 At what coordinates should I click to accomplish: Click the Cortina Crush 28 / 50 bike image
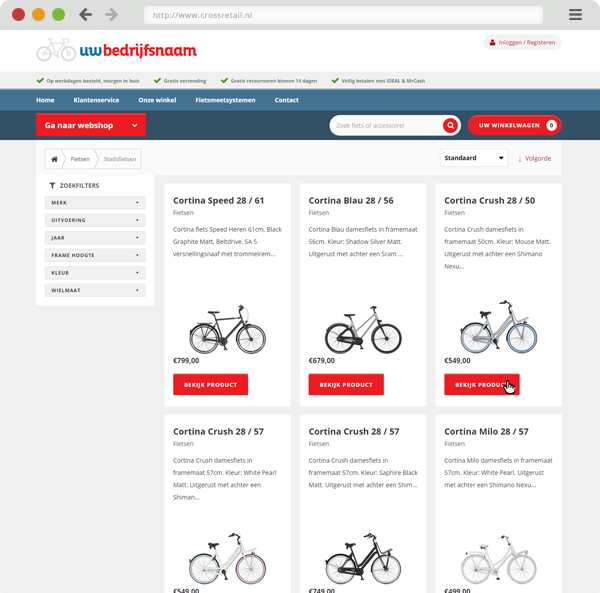coord(499,327)
